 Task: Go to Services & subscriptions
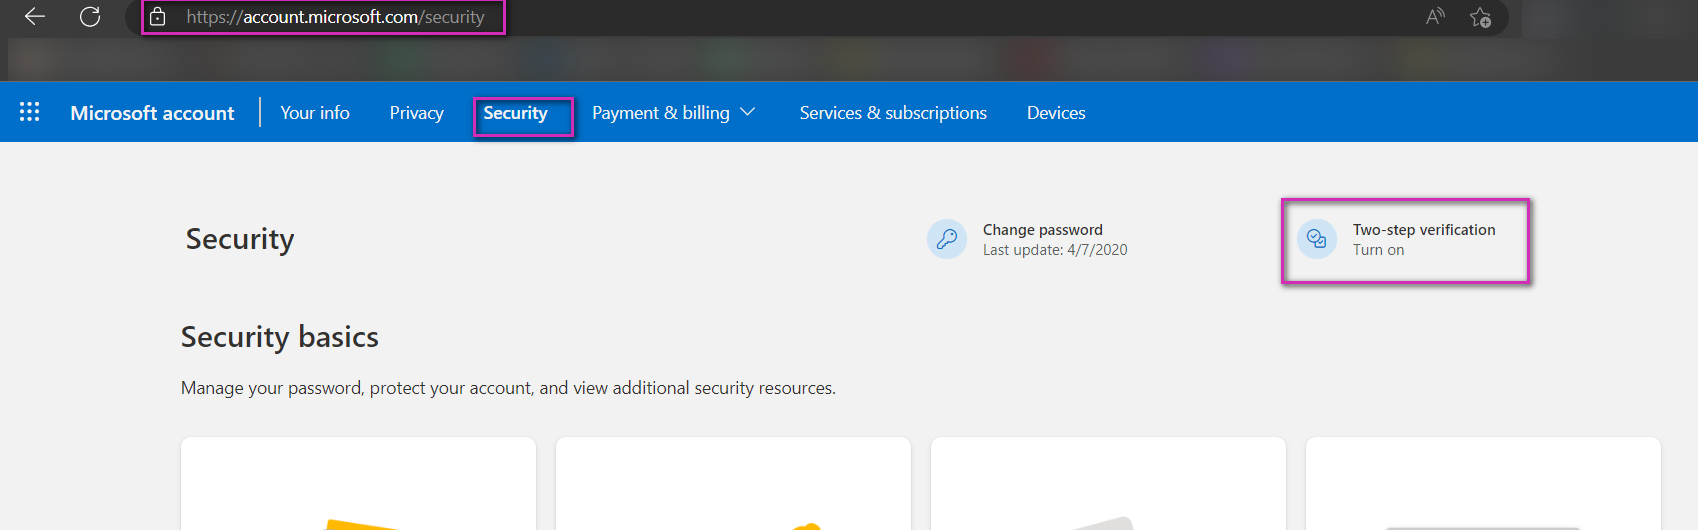click(x=893, y=113)
